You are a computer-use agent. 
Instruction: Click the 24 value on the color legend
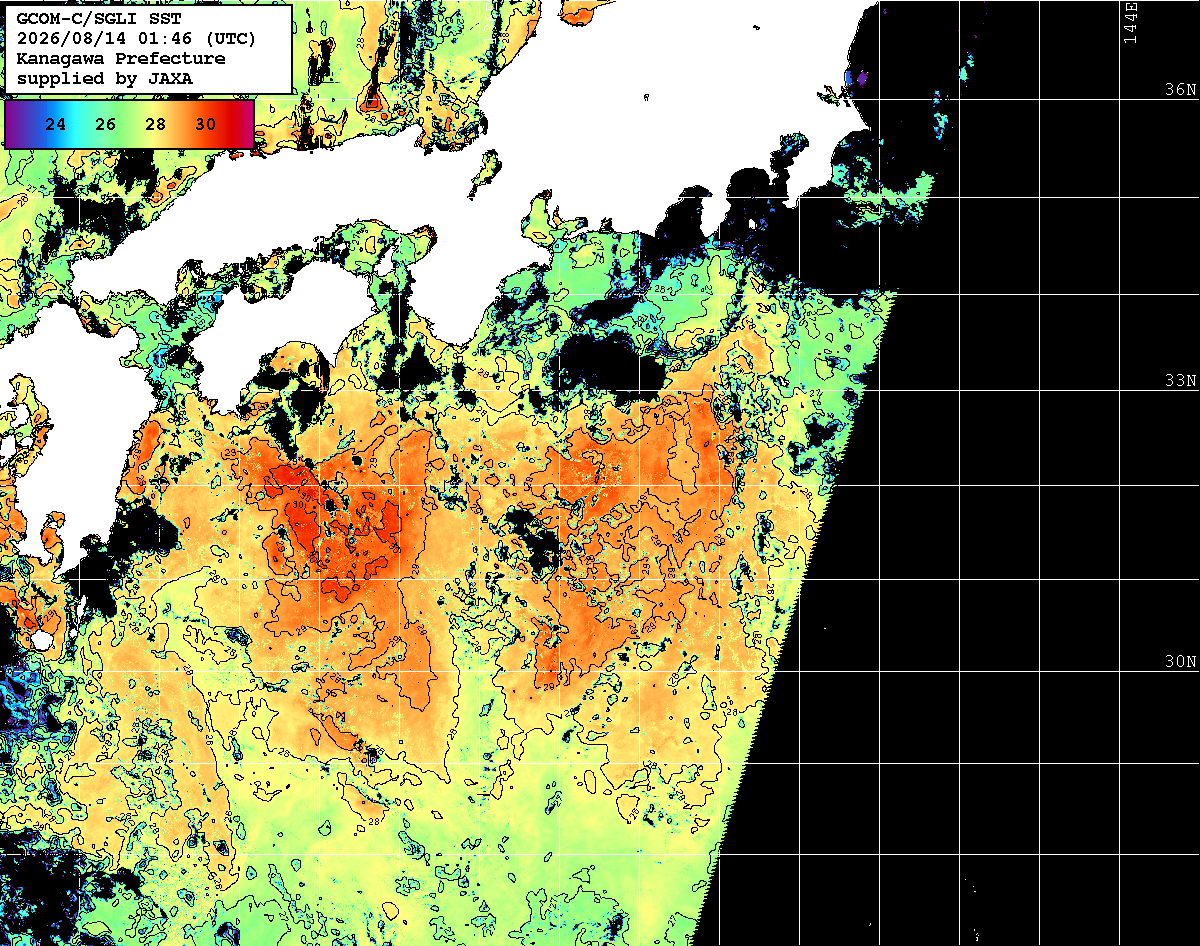click(x=57, y=125)
